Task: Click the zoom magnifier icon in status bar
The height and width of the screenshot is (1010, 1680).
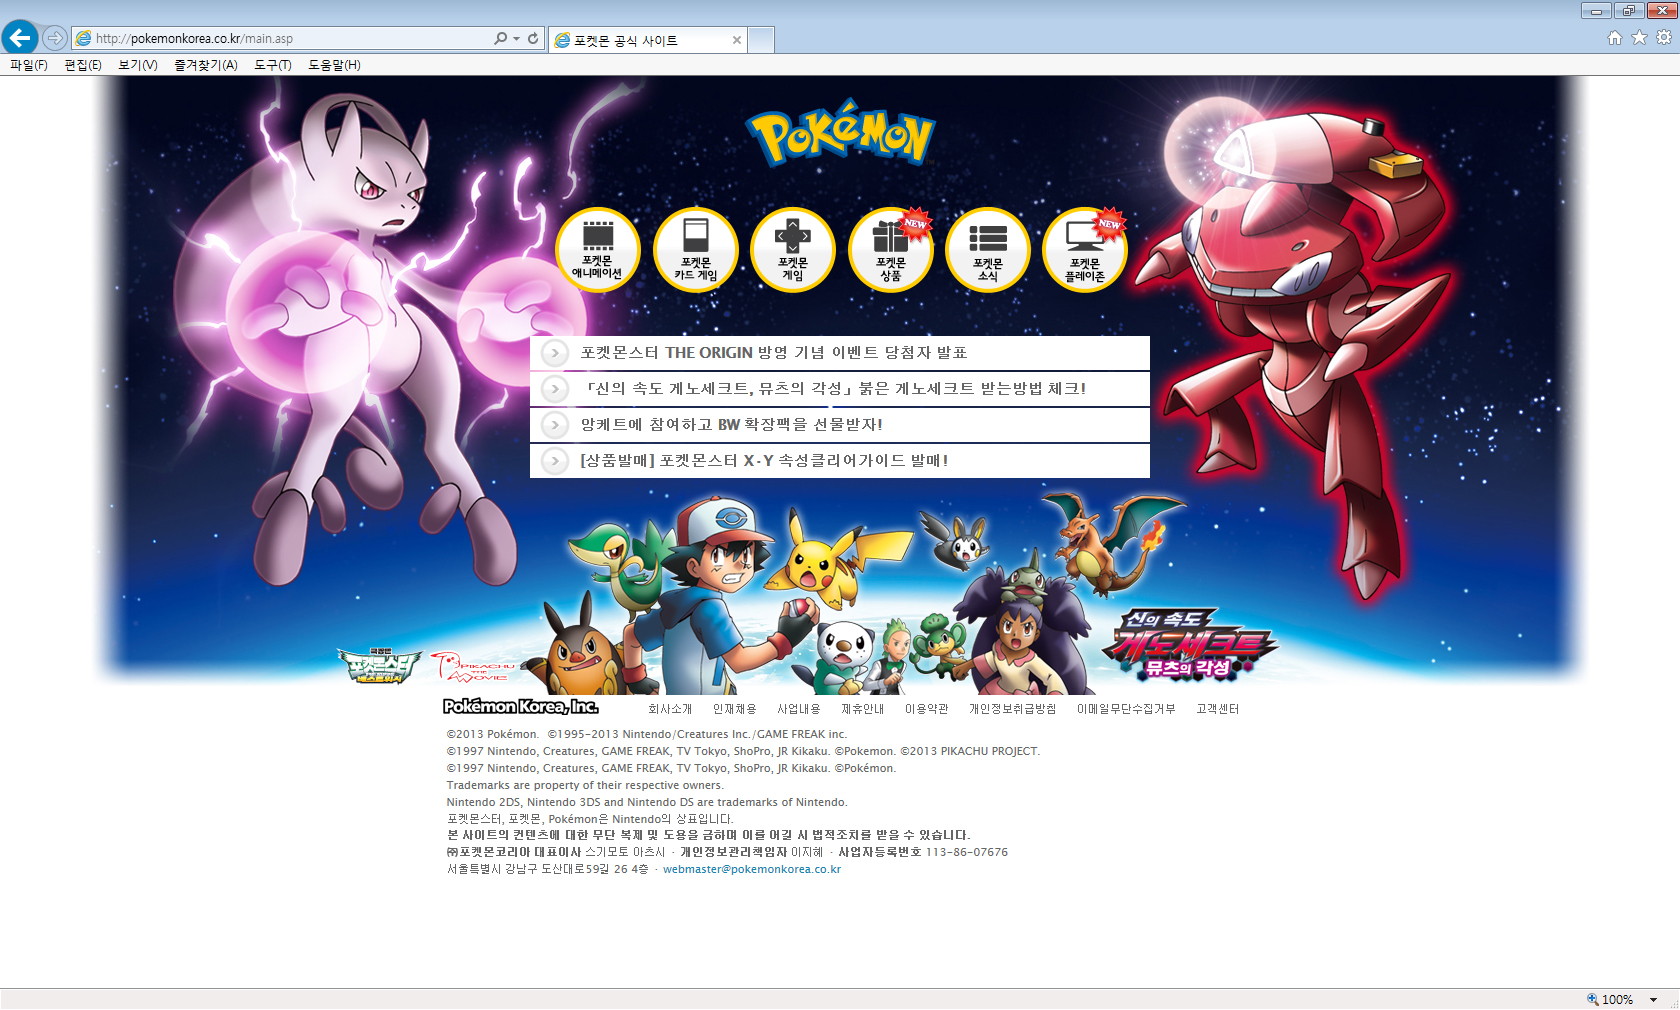Action: (x=1592, y=999)
